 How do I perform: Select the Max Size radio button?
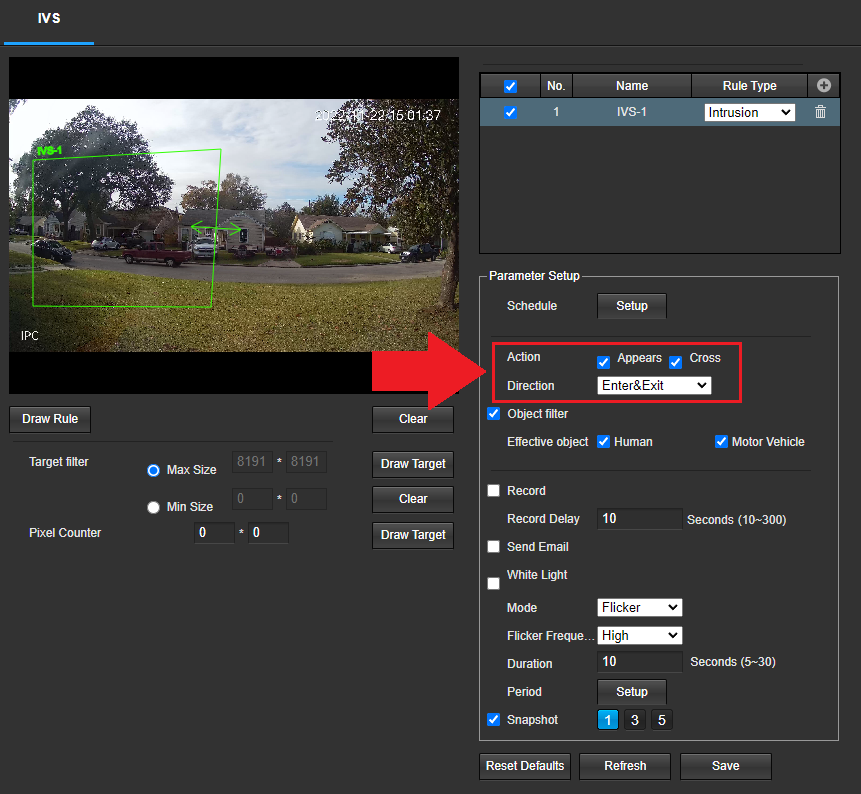tap(153, 471)
